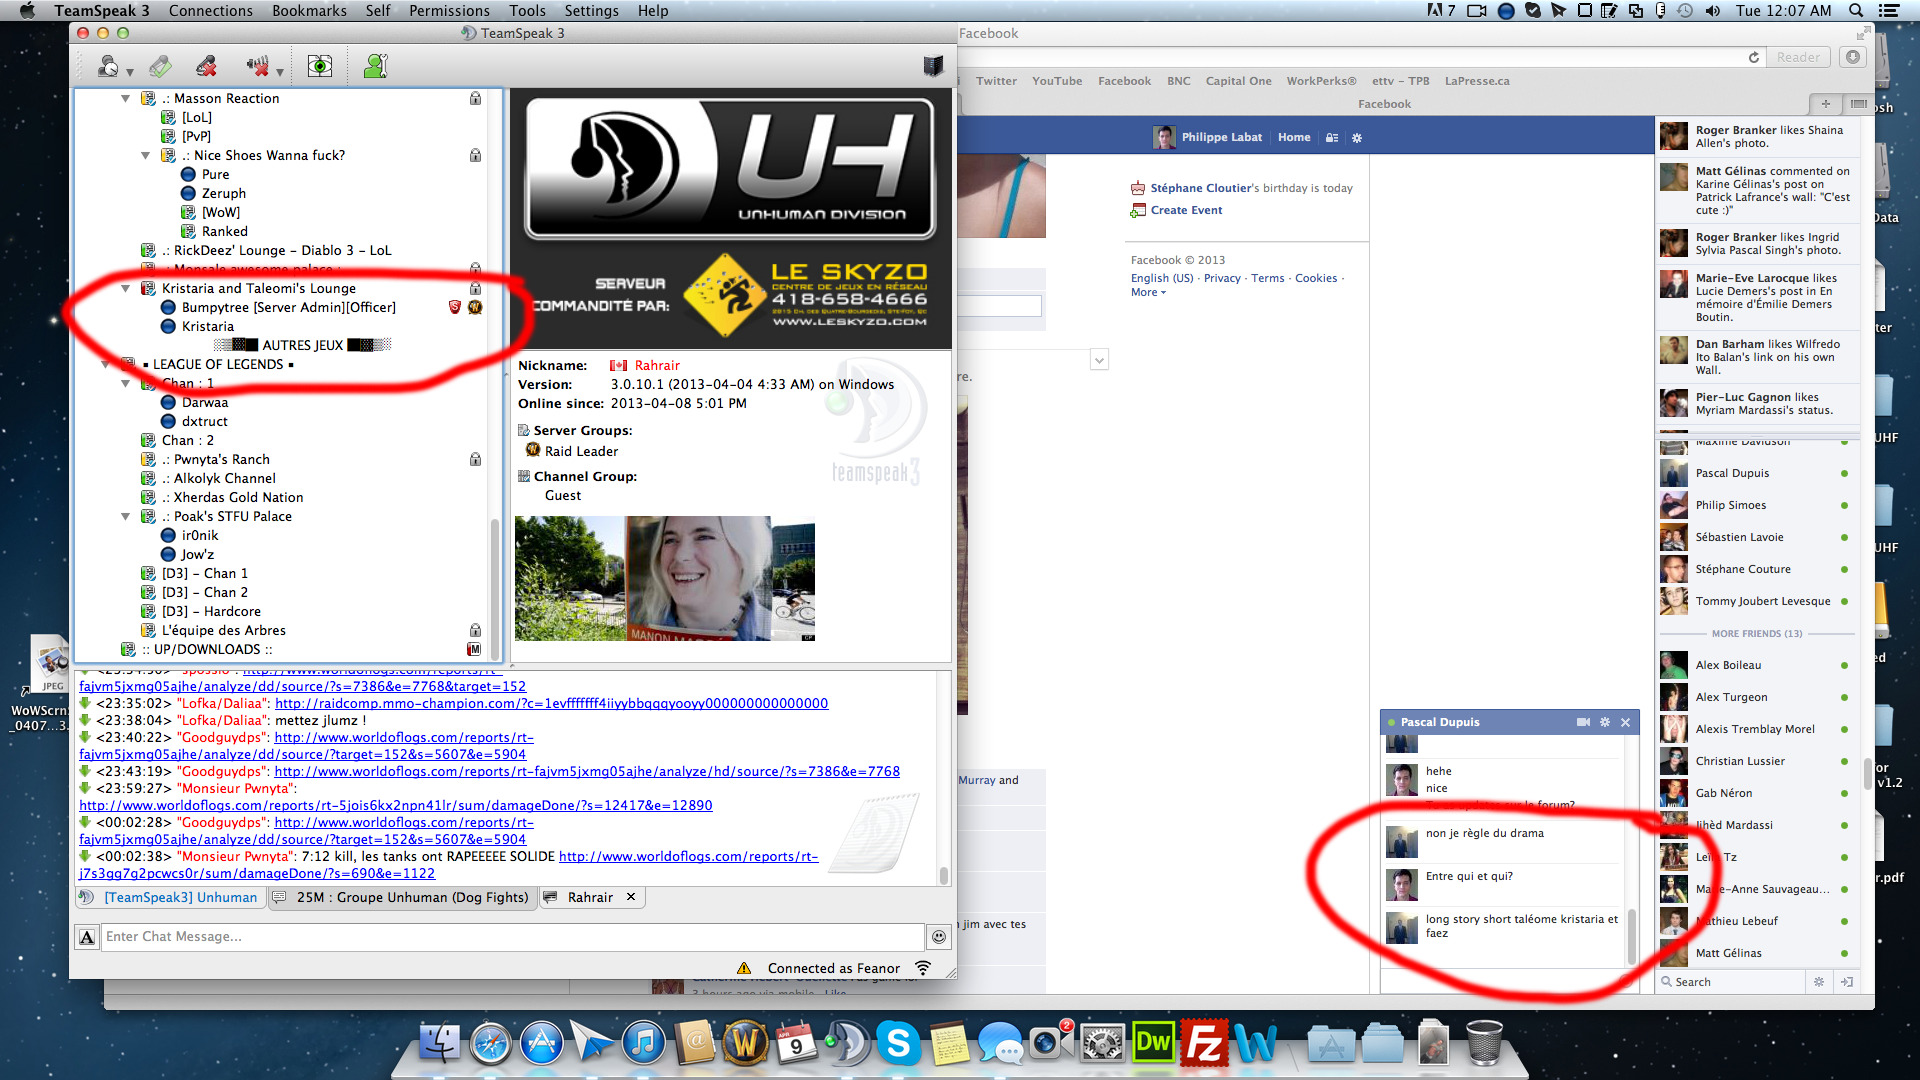The image size is (1920, 1080).
Task: Click Raid Leader group icon in info panel
Action: coord(533,451)
